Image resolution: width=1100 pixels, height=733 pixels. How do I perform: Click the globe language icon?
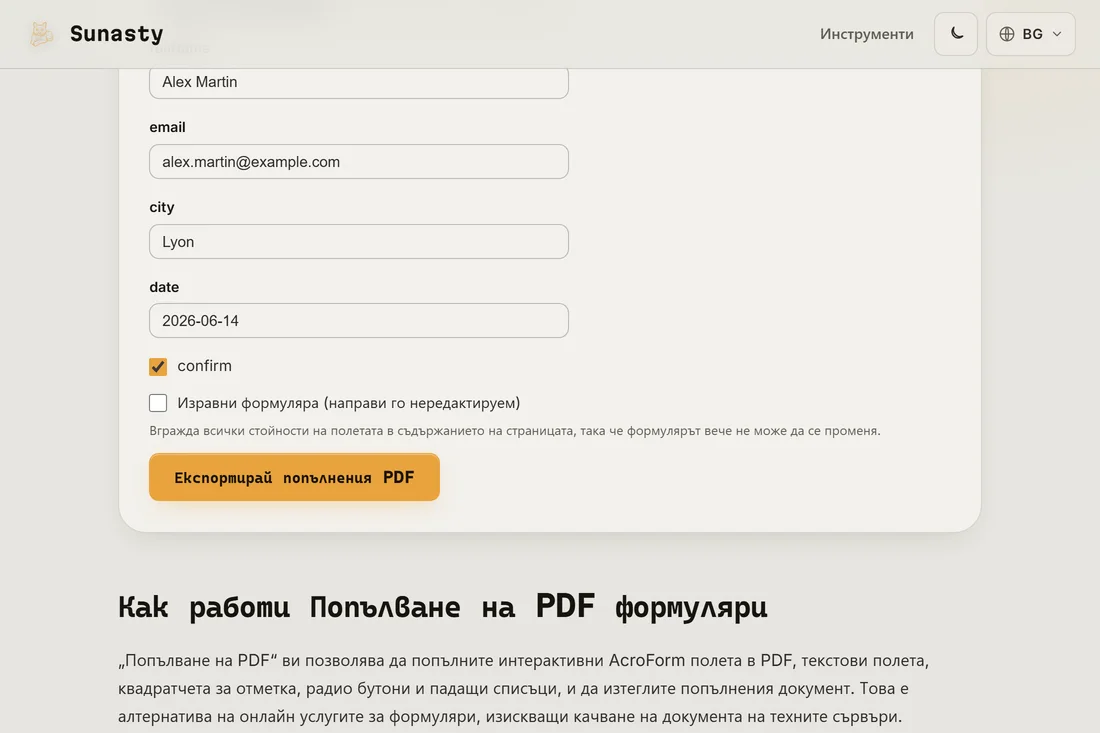(1007, 34)
